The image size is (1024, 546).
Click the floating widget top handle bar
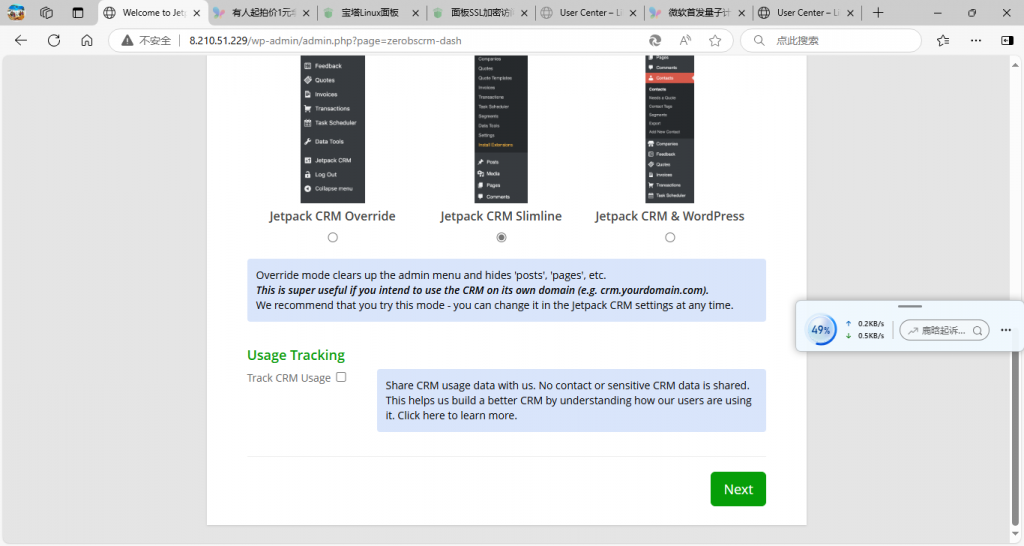[x=910, y=306]
